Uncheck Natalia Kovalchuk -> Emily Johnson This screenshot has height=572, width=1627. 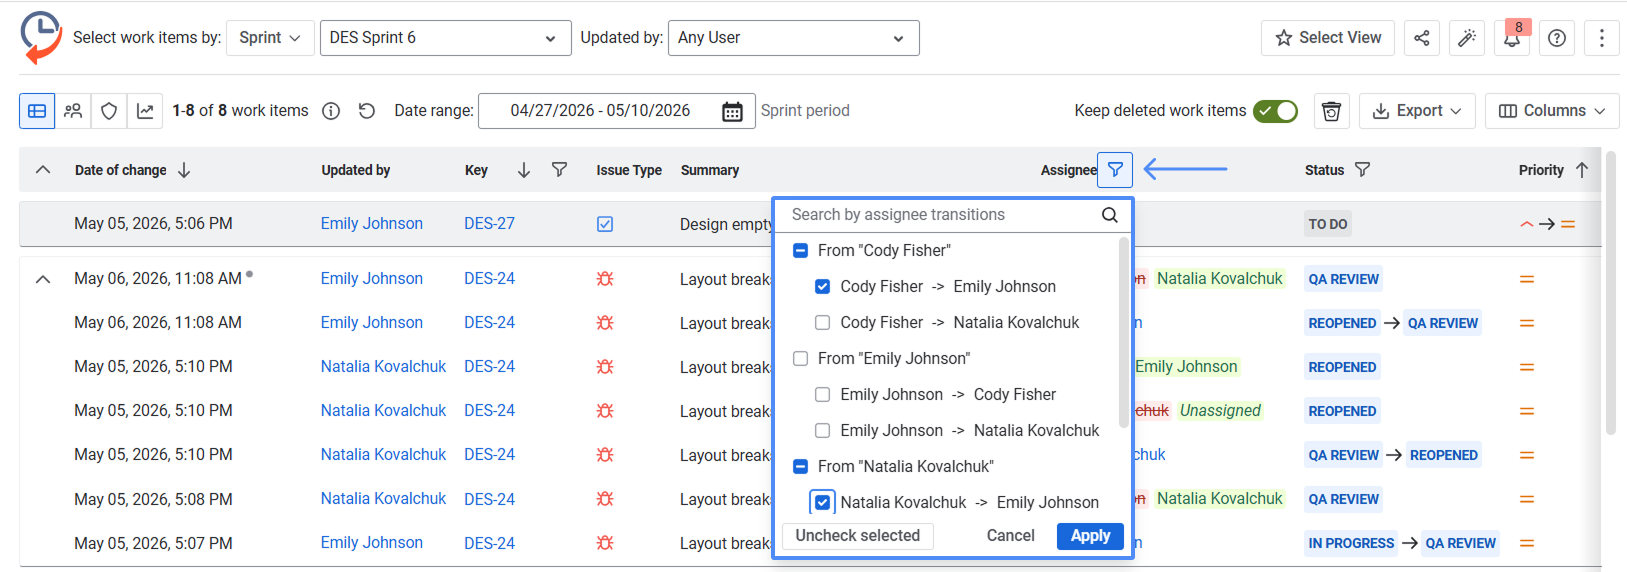coord(822,503)
